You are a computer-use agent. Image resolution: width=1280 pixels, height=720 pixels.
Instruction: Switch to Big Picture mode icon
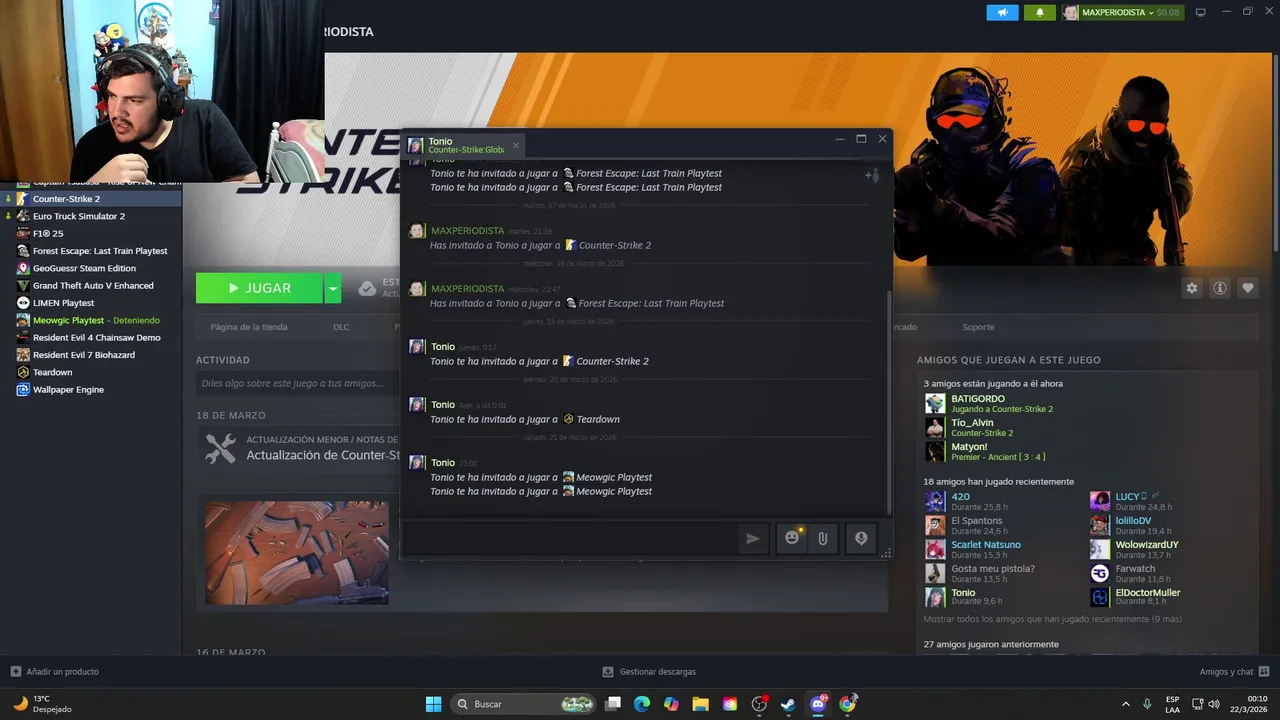click(1201, 12)
